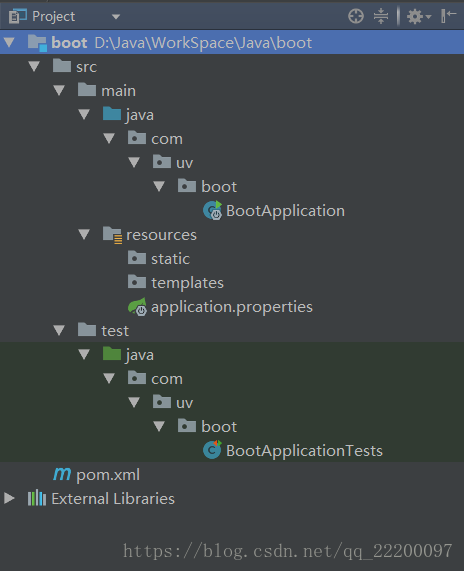Click the static folder icon
Viewport: 464px width, 571px height.
[x=137, y=258]
